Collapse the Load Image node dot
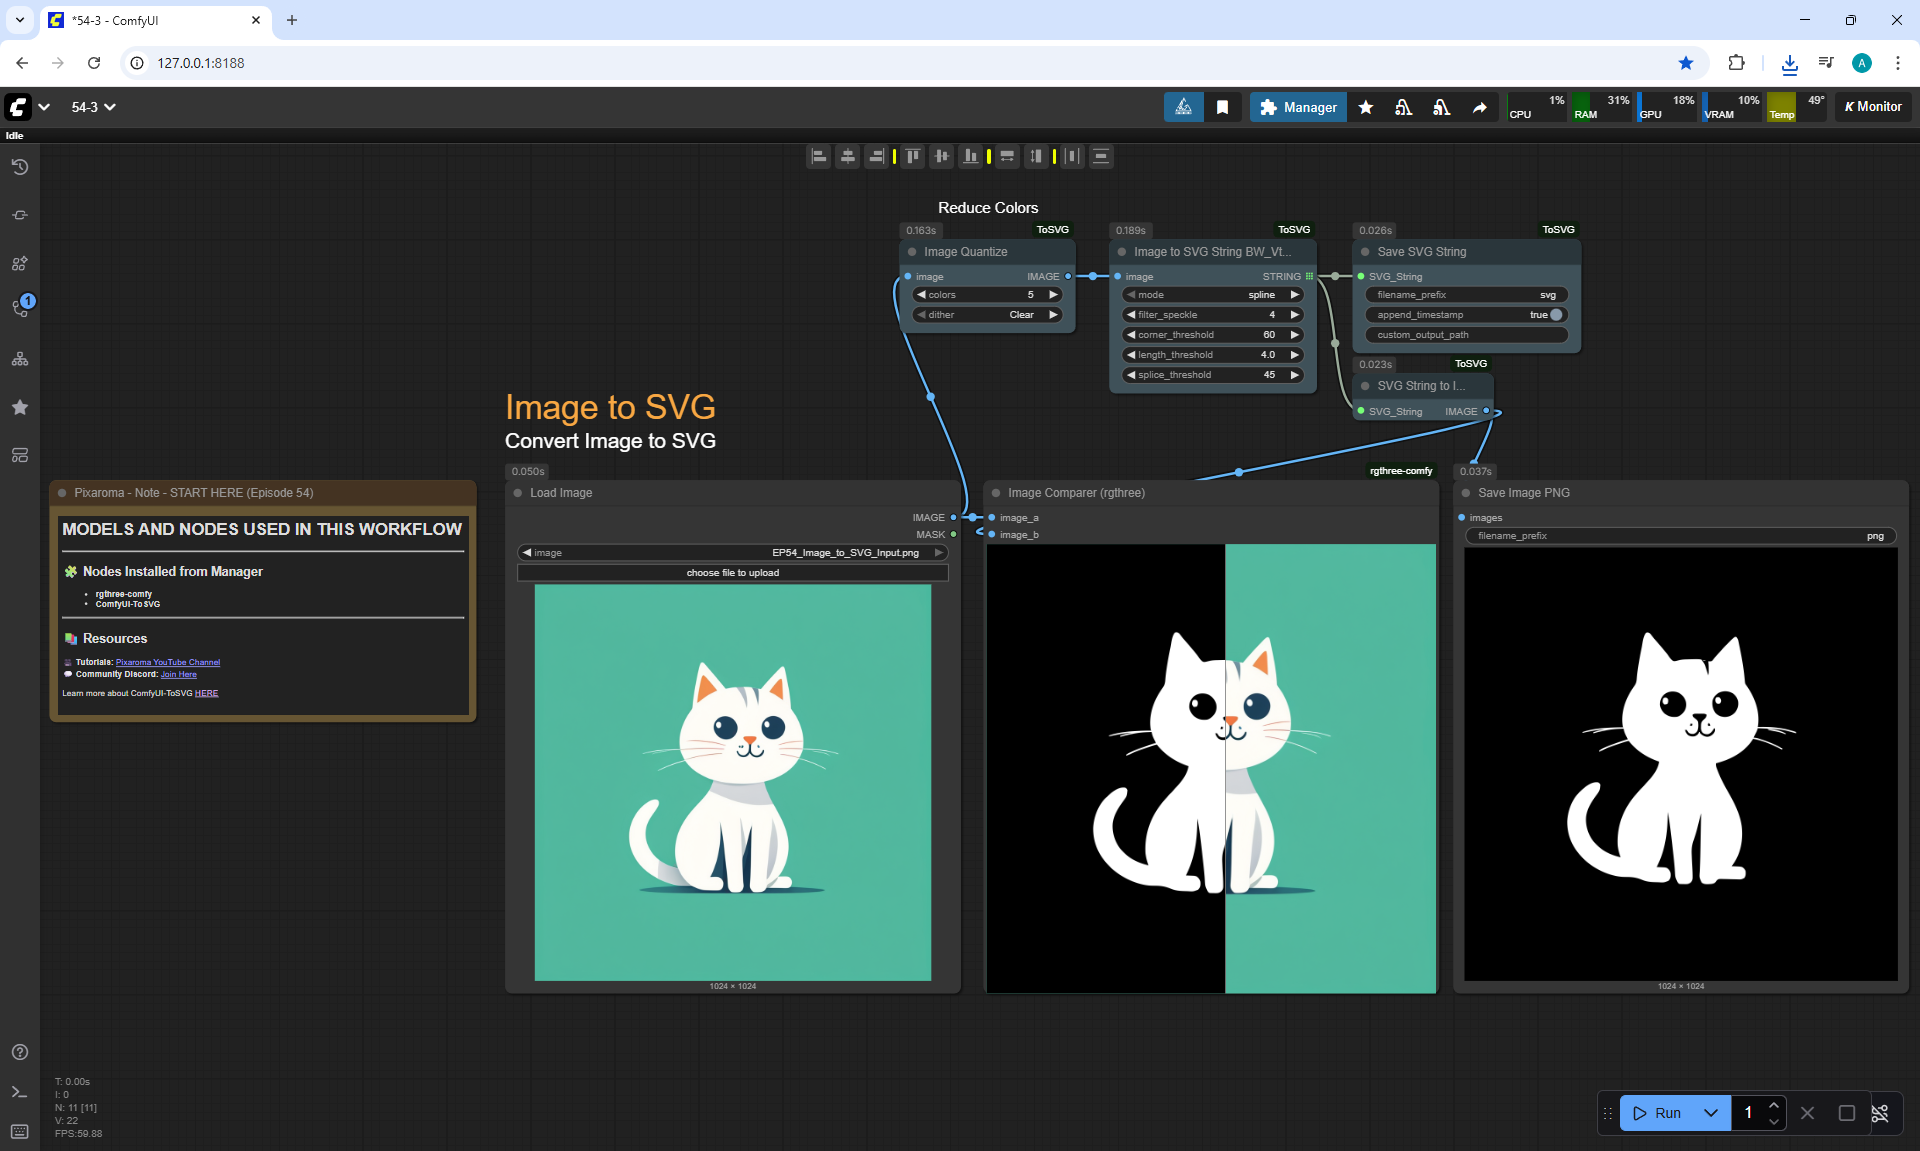The height and width of the screenshot is (1151, 1920). point(518,493)
